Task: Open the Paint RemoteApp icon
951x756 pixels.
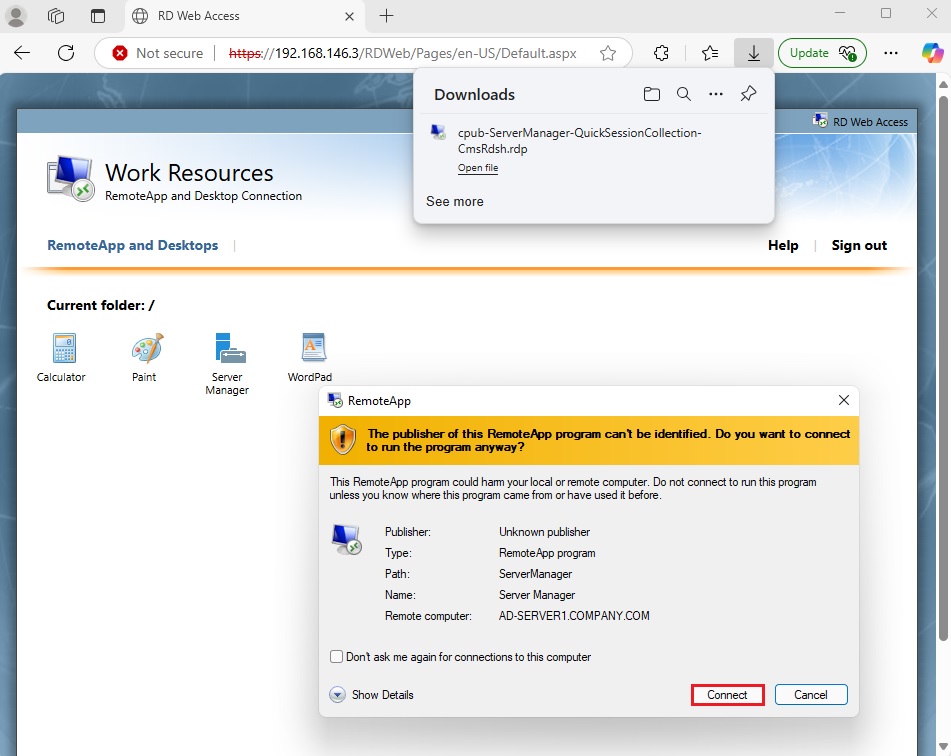Action: point(144,350)
